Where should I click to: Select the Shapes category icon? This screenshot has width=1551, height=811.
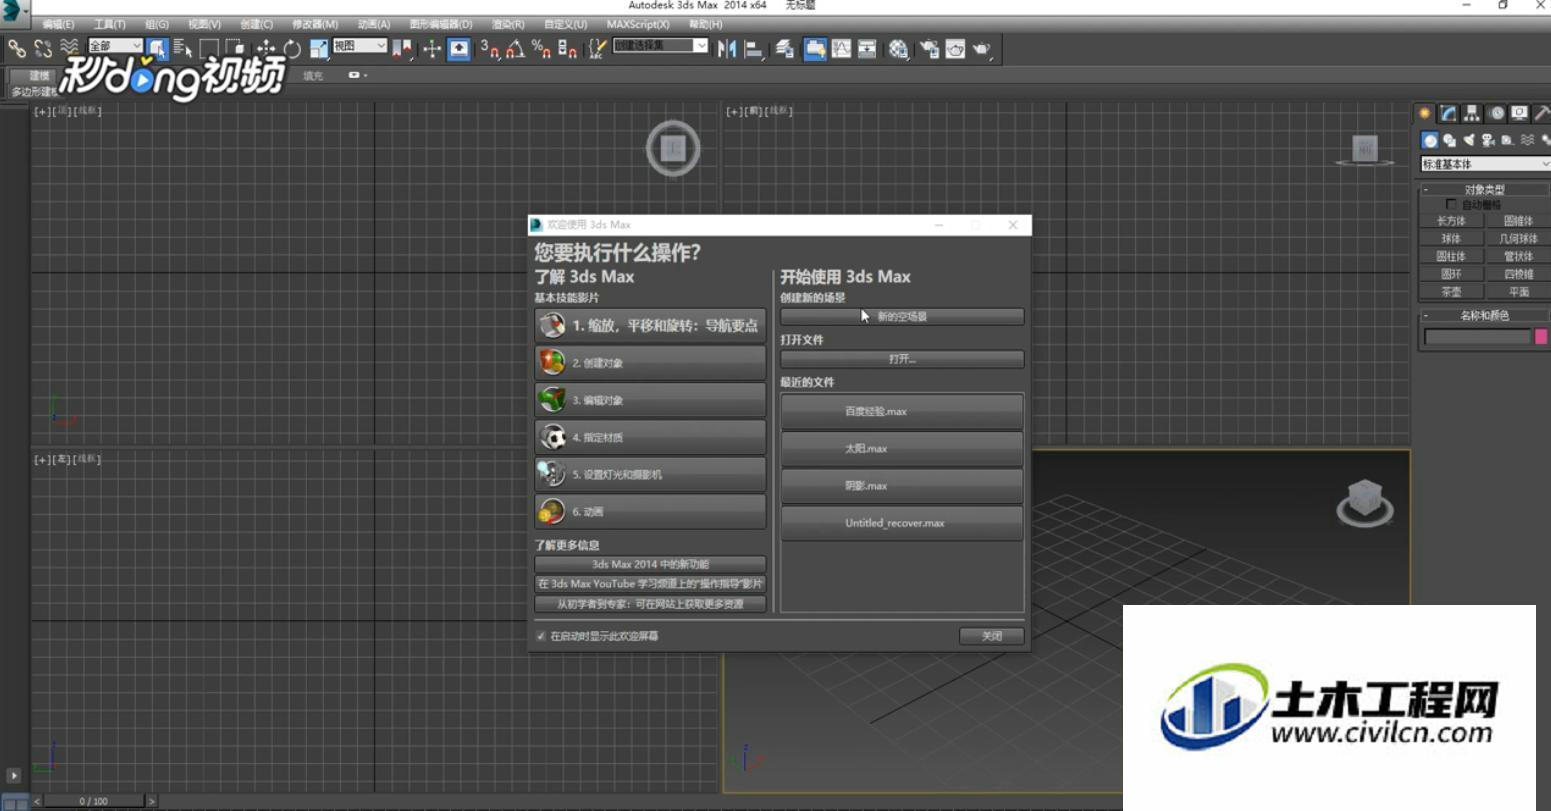pyautogui.click(x=1449, y=140)
